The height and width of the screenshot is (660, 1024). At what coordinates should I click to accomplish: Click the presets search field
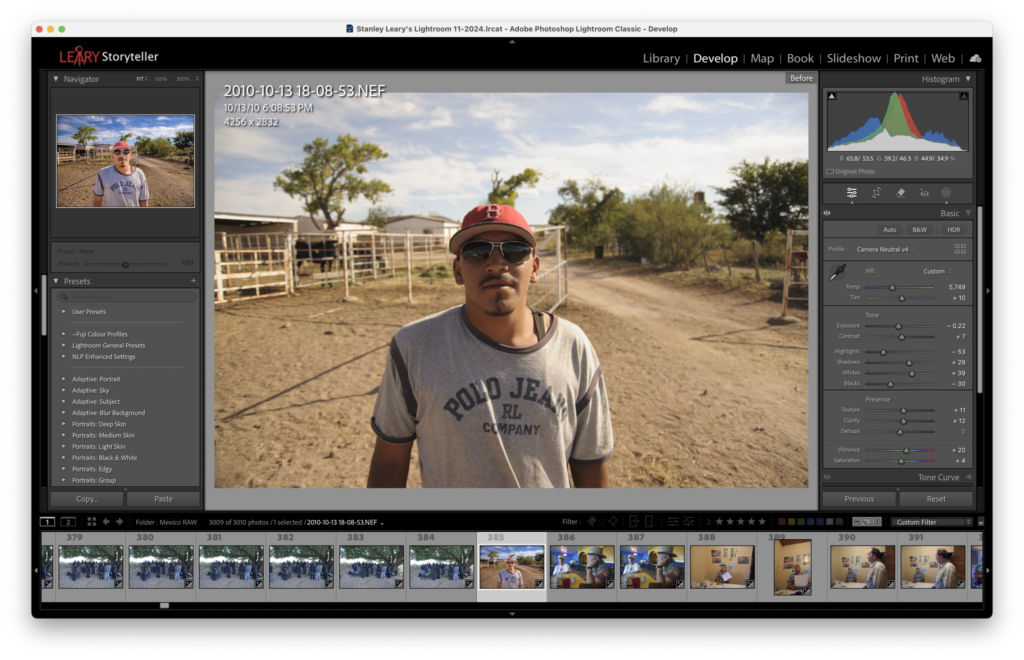coord(128,297)
